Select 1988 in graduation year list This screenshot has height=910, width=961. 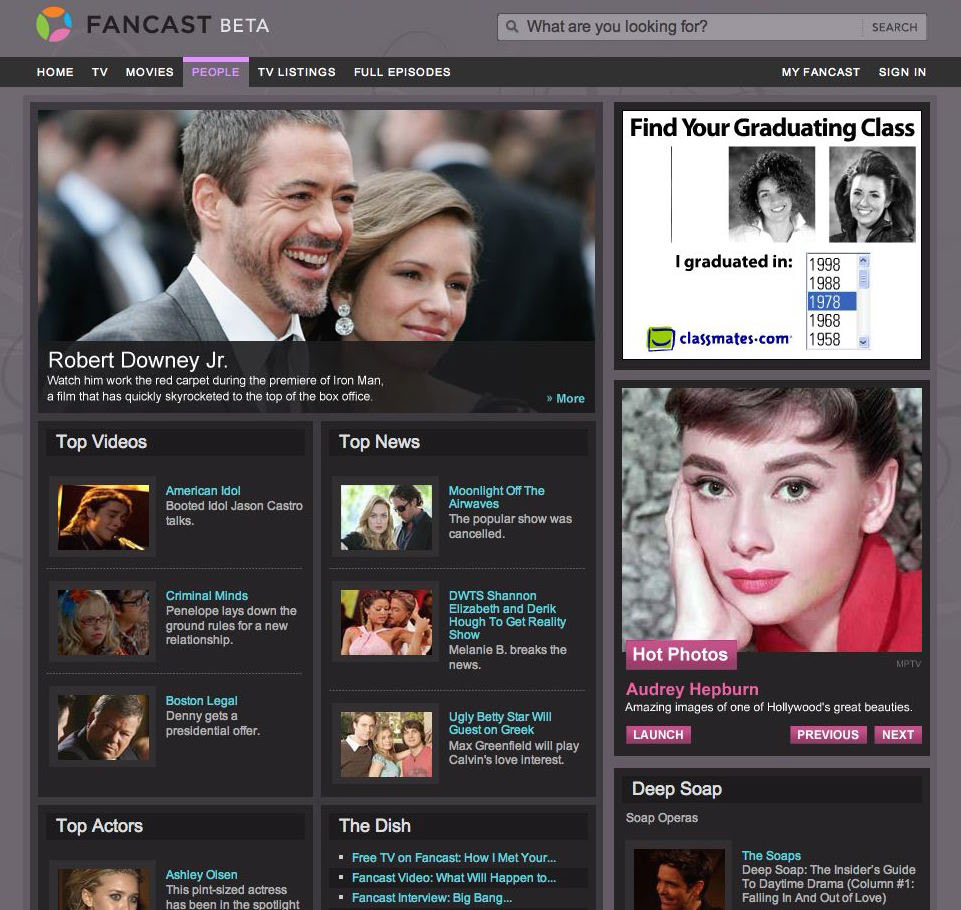pyautogui.click(x=825, y=283)
